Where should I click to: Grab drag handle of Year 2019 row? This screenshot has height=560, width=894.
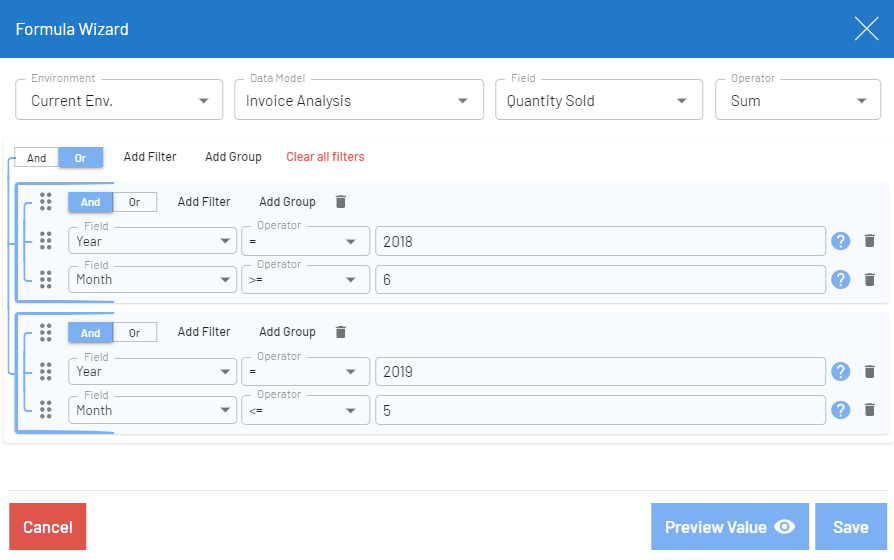45,371
